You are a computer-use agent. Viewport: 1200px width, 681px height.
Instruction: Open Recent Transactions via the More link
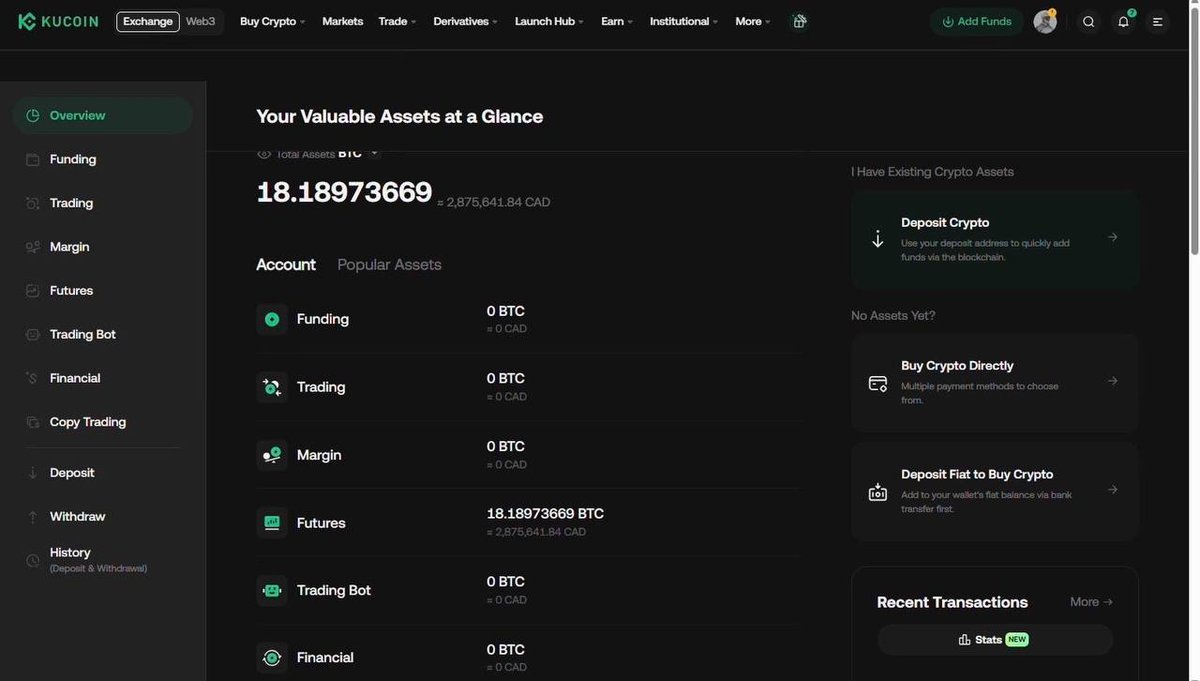click(1089, 600)
